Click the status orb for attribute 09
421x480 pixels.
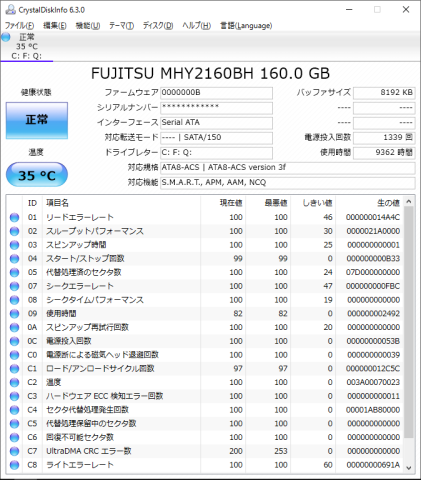pyautogui.click(x=14, y=314)
